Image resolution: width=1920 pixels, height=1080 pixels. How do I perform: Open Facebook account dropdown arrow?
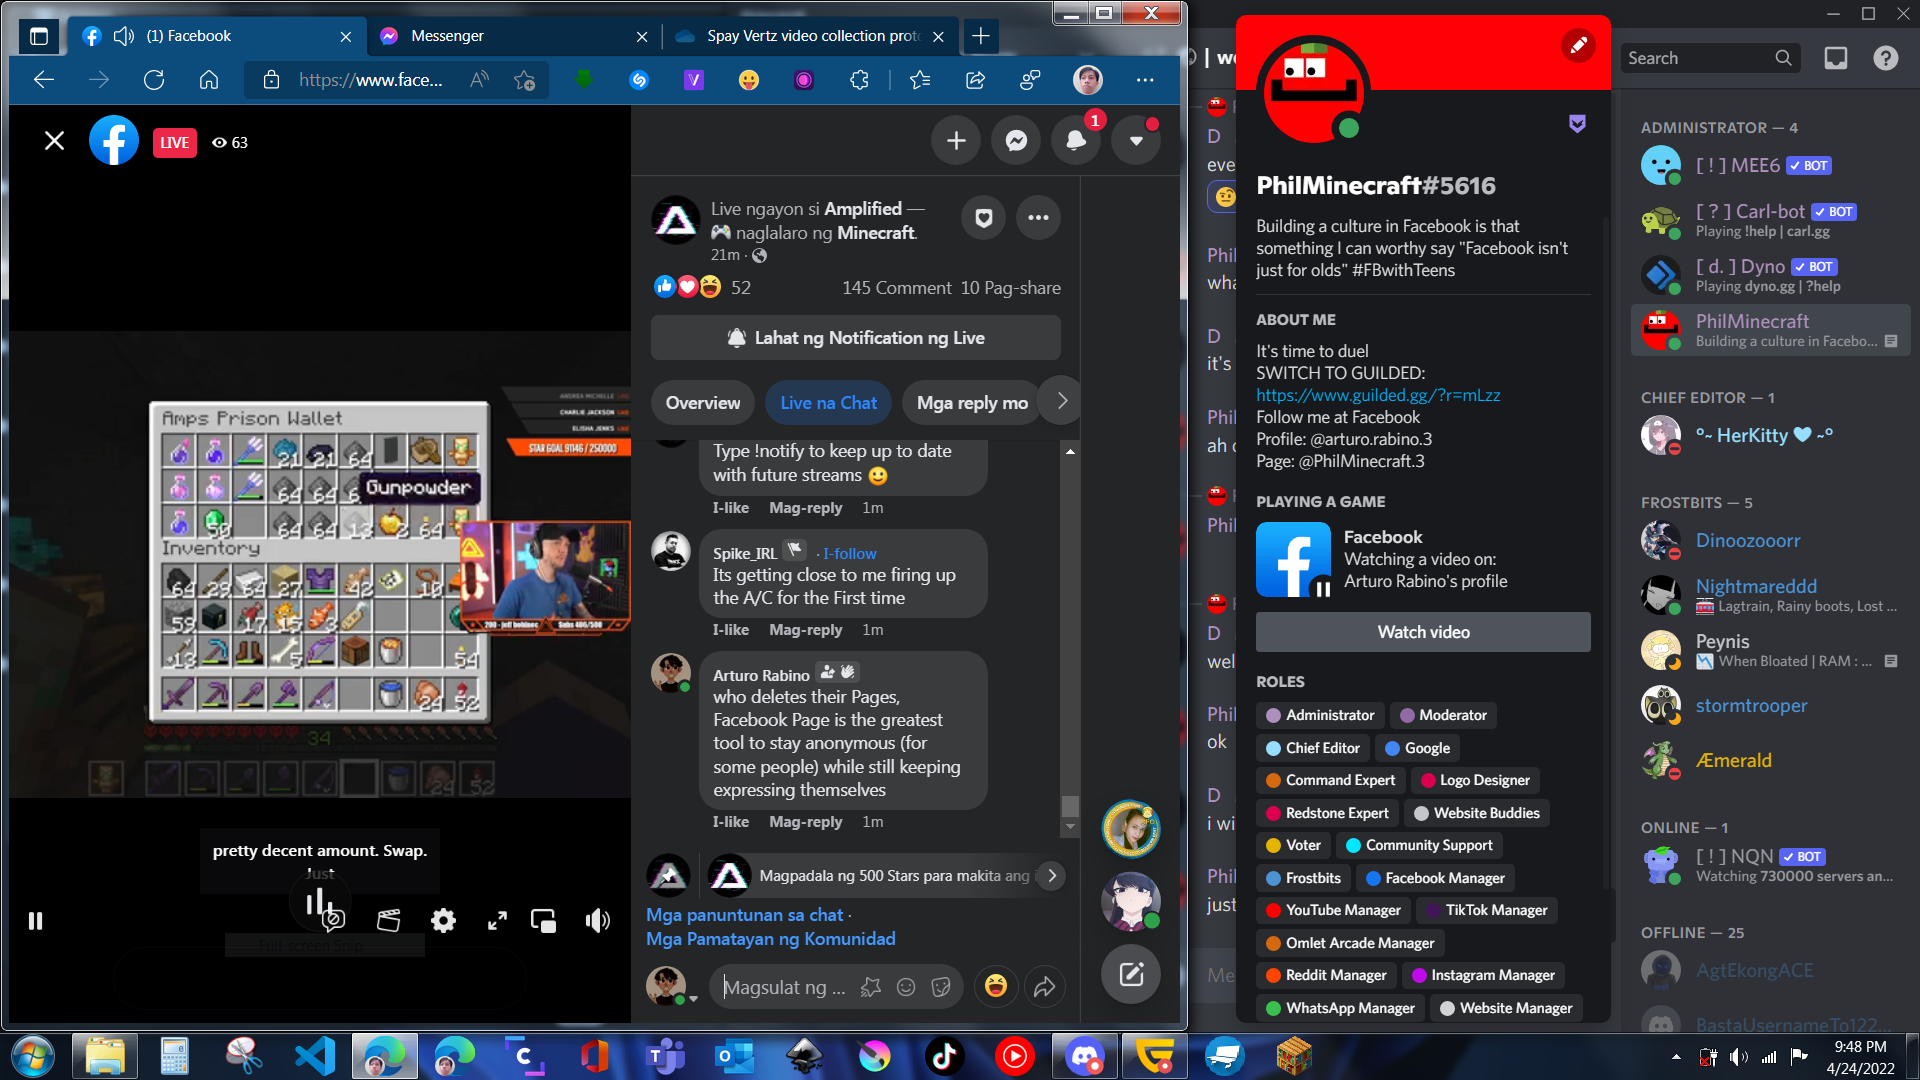1136,141
